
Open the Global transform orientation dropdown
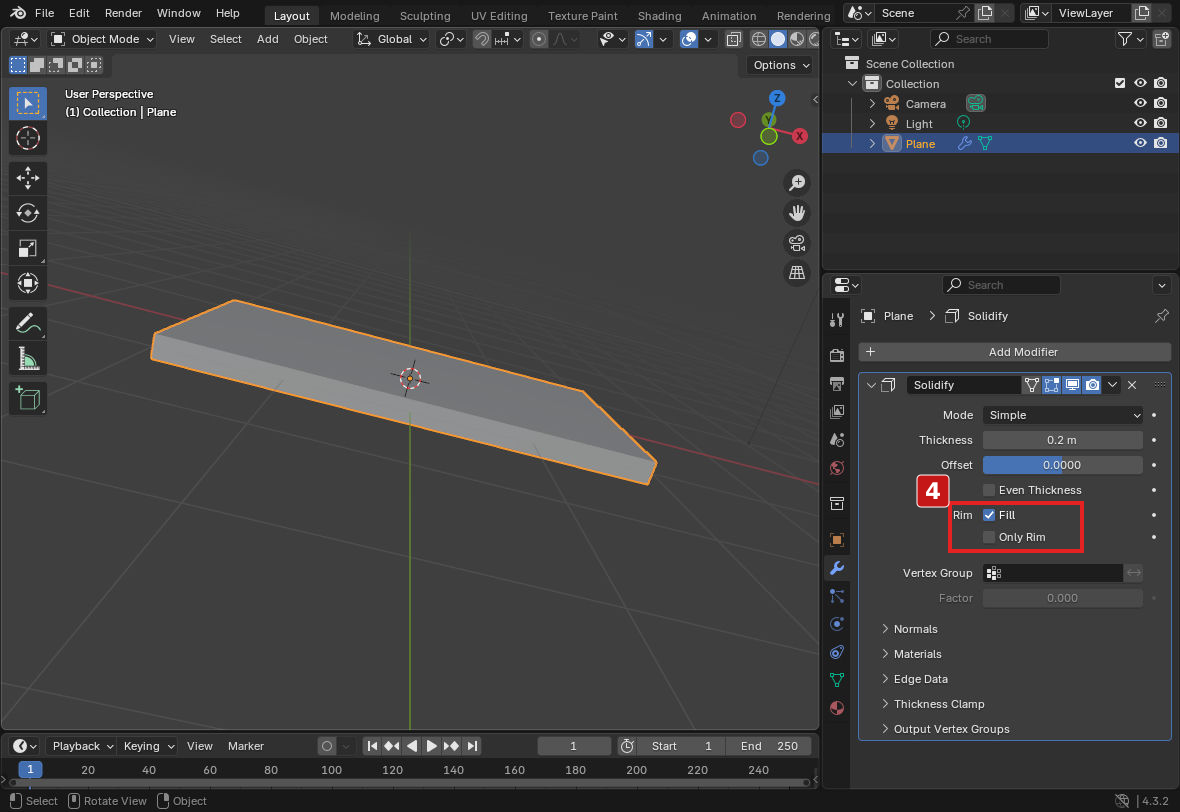coord(392,39)
